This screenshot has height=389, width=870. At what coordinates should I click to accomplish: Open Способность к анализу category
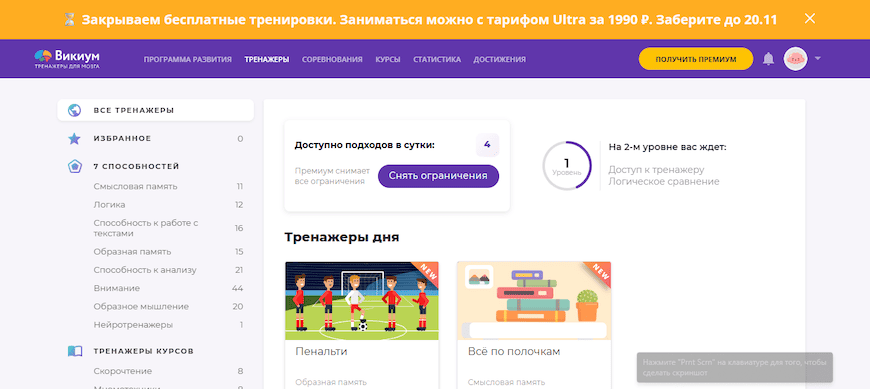145,270
